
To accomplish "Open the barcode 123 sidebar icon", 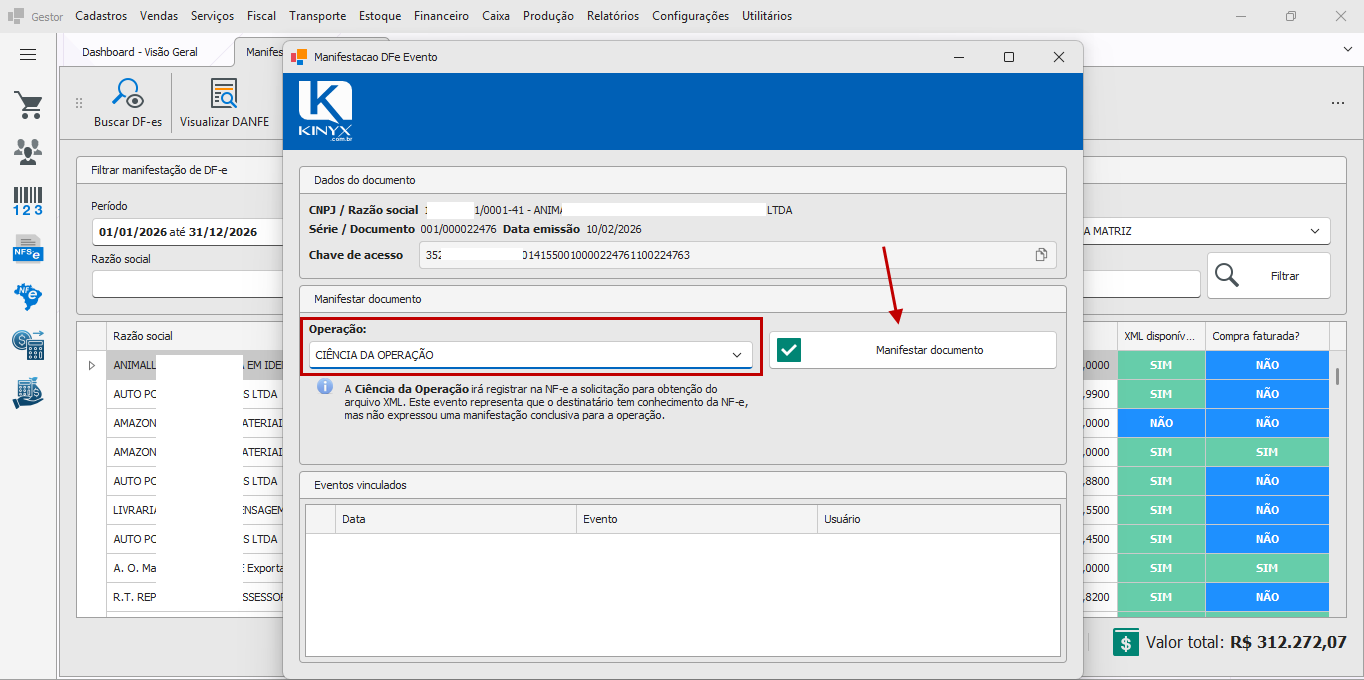I will [x=28, y=201].
